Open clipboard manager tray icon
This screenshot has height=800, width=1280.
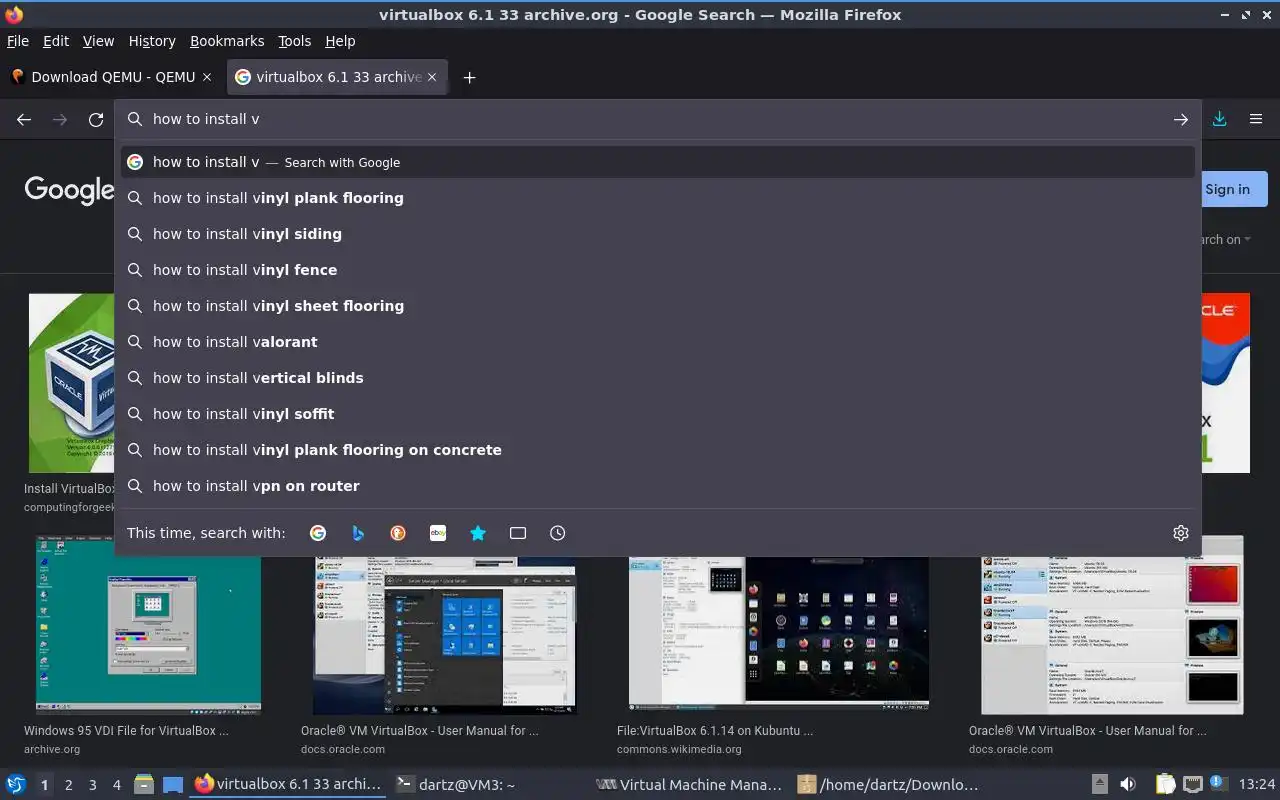coord(1165,784)
